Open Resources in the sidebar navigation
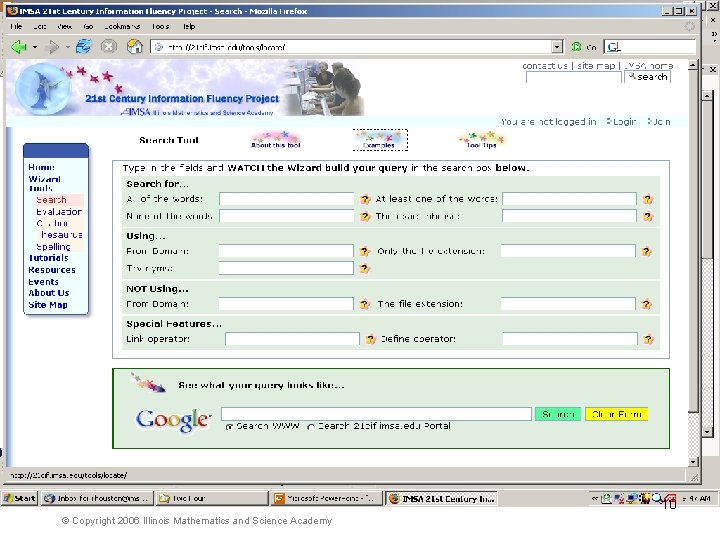 (x=52, y=270)
